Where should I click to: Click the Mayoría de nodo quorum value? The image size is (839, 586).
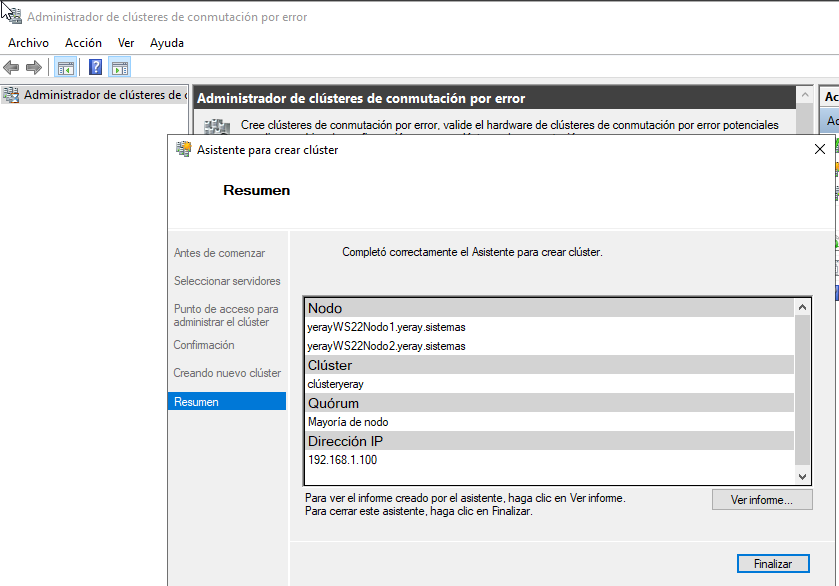point(348,422)
